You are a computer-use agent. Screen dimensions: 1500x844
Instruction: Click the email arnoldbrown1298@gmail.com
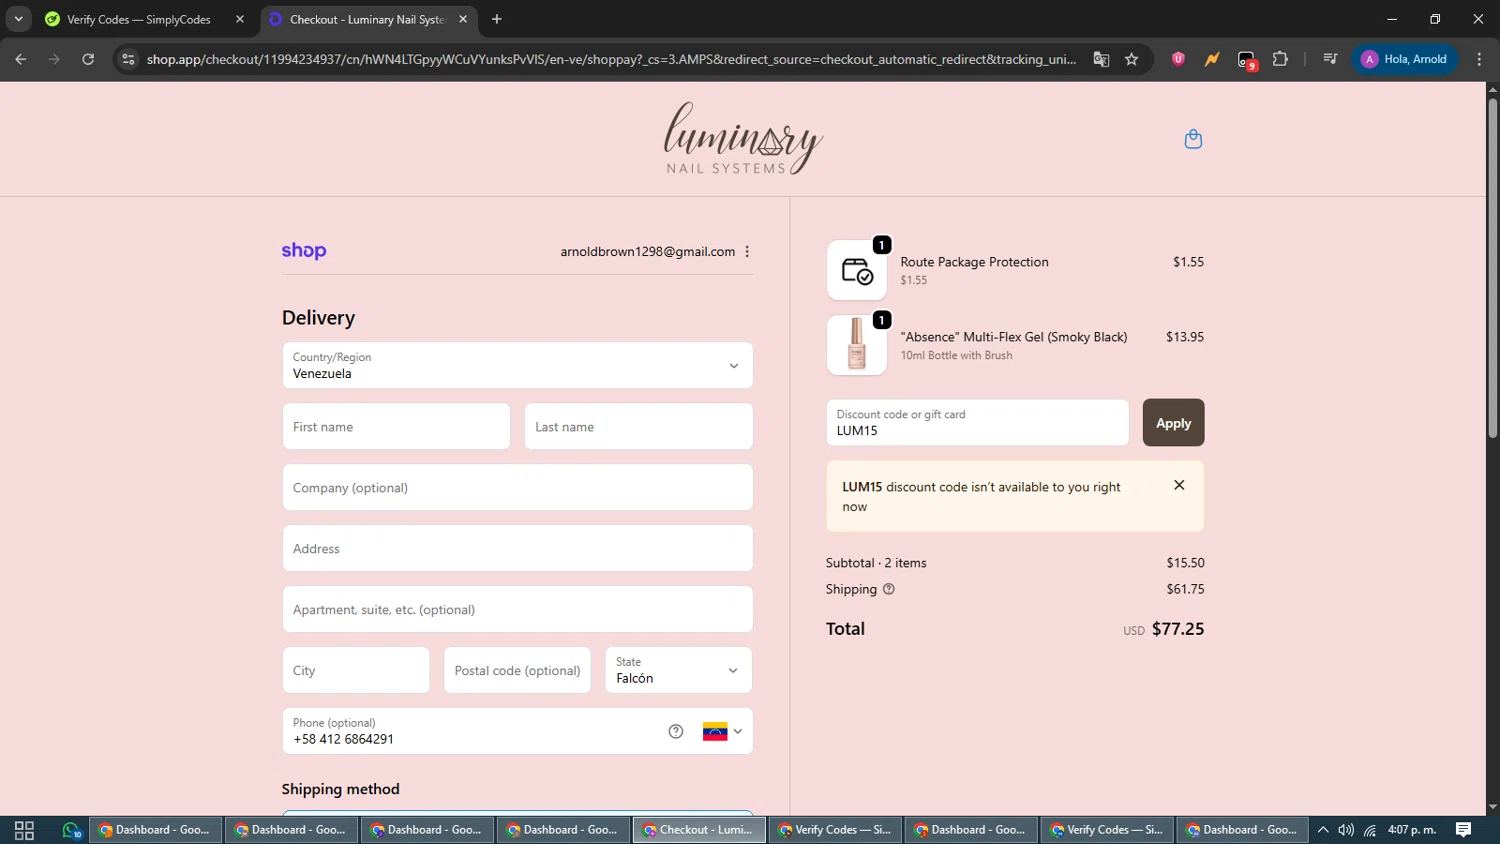(647, 252)
